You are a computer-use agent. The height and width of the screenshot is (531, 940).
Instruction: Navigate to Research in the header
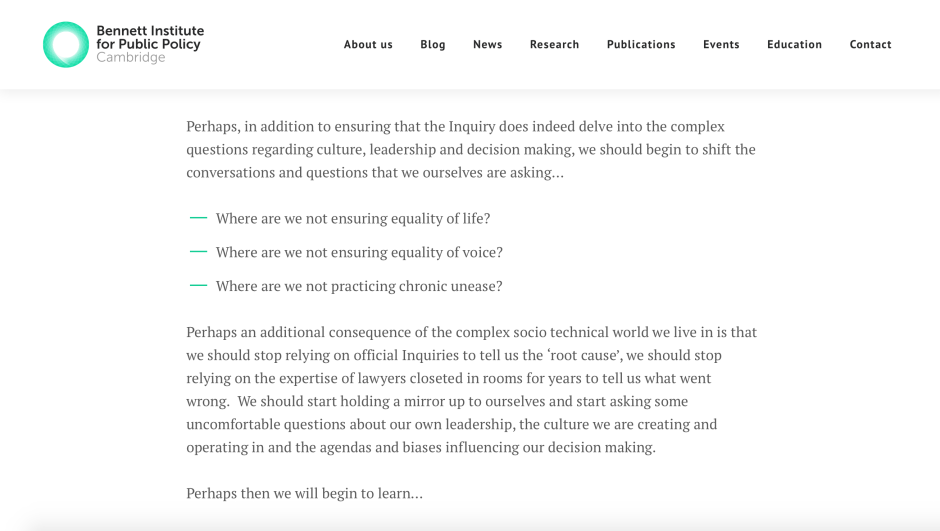(x=554, y=44)
